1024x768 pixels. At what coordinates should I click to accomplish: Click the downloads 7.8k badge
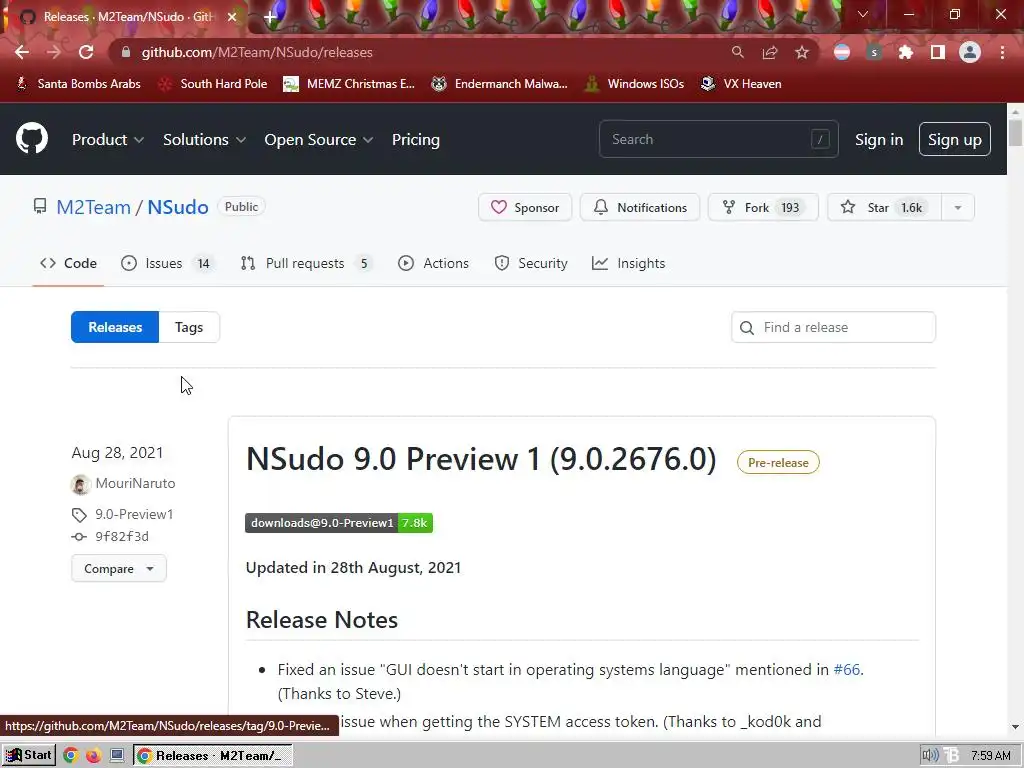point(339,523)
